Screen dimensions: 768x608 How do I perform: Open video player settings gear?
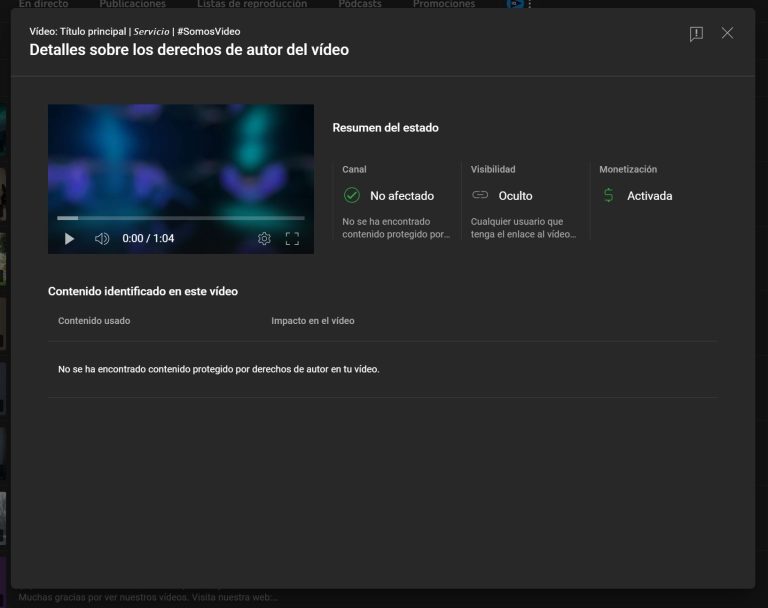tap(264, 239)
